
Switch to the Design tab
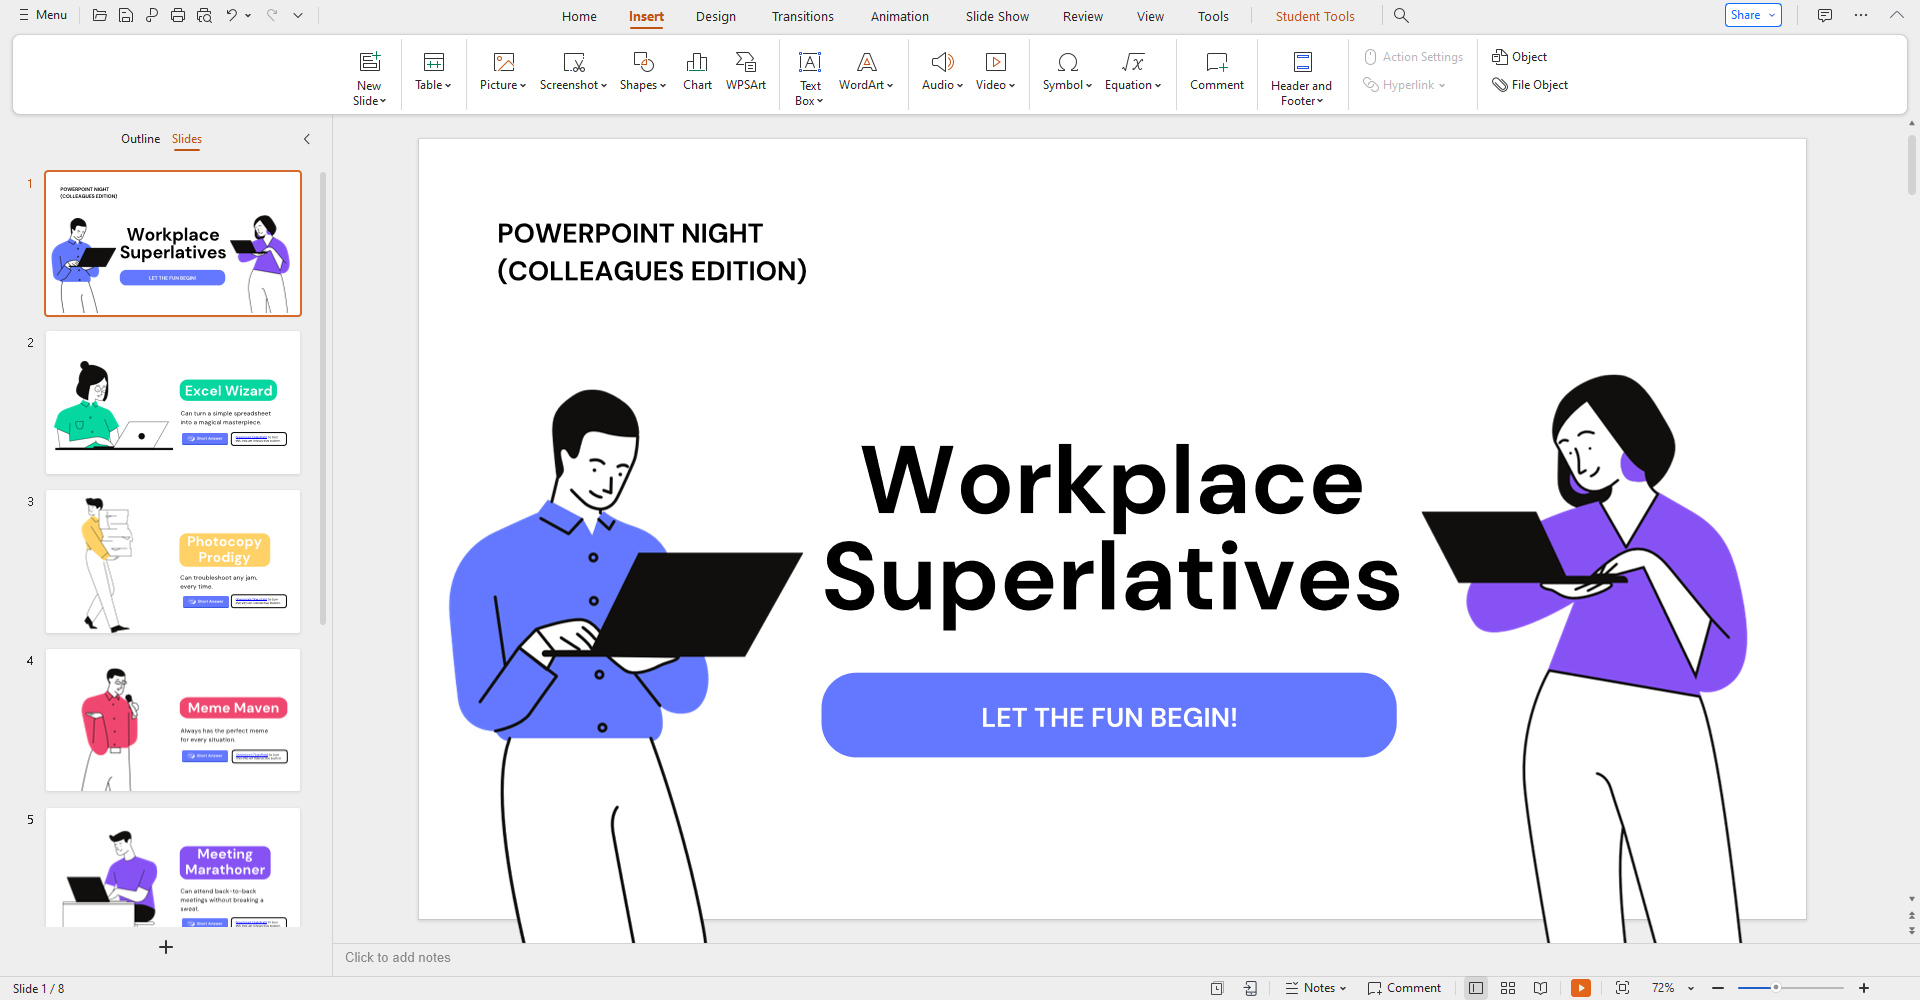point(716,16)
